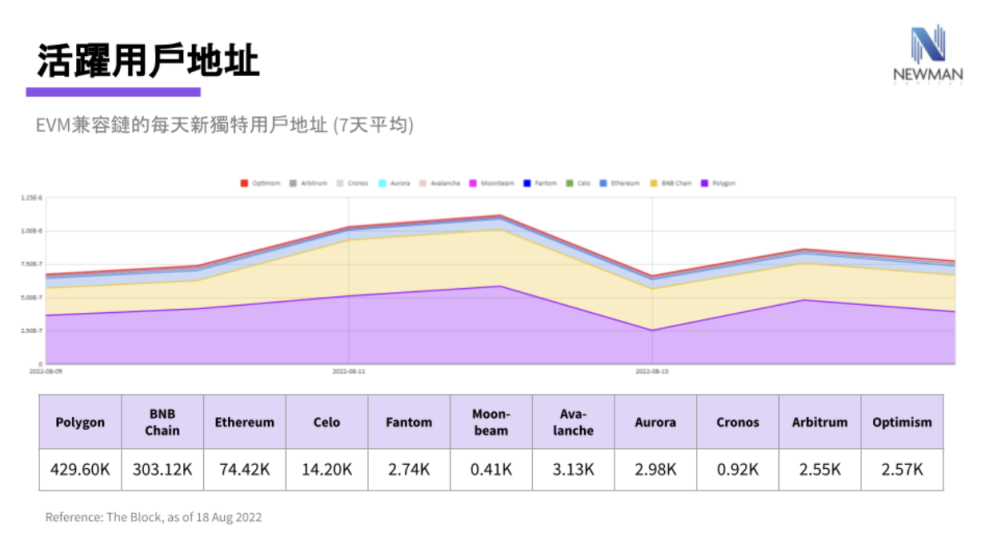The height and width of the screenshot is (533, 981).
Task: Select the Cronos table header cell
Action: click(x=738, y=422)
